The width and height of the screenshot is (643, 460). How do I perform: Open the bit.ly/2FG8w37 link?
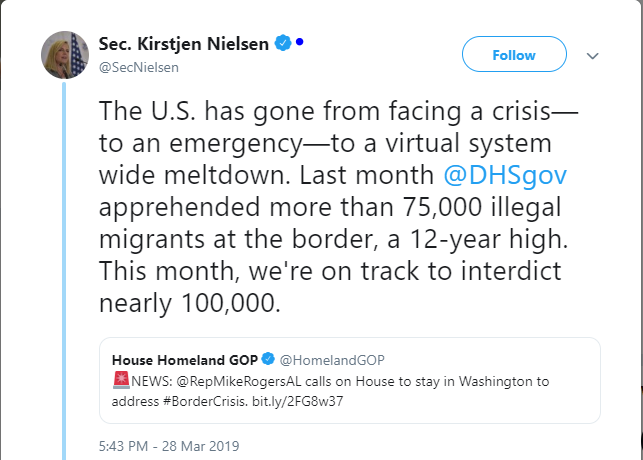click(298, 401)
